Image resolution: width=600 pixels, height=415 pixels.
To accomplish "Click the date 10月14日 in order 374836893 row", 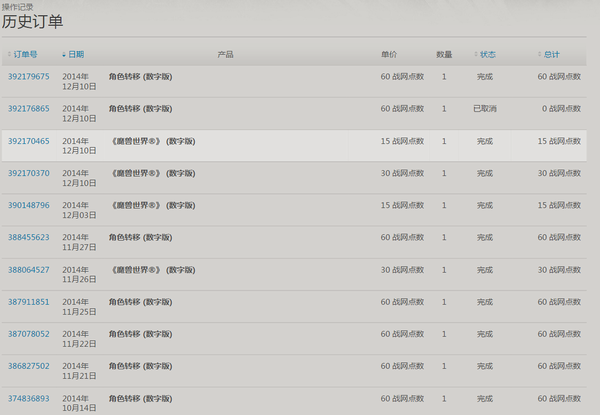I will pyautogui.click(x=79, y=408).
